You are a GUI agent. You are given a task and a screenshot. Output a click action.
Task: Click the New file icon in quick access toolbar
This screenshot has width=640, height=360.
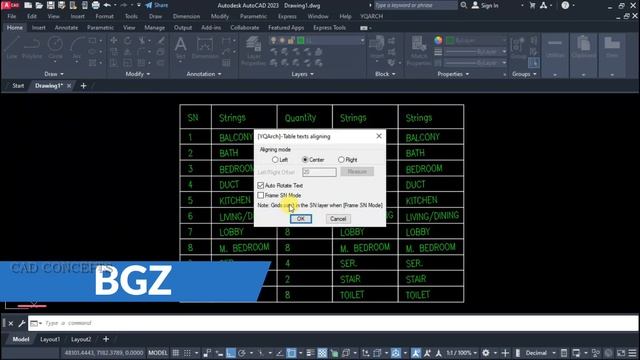tap(28, 5)
